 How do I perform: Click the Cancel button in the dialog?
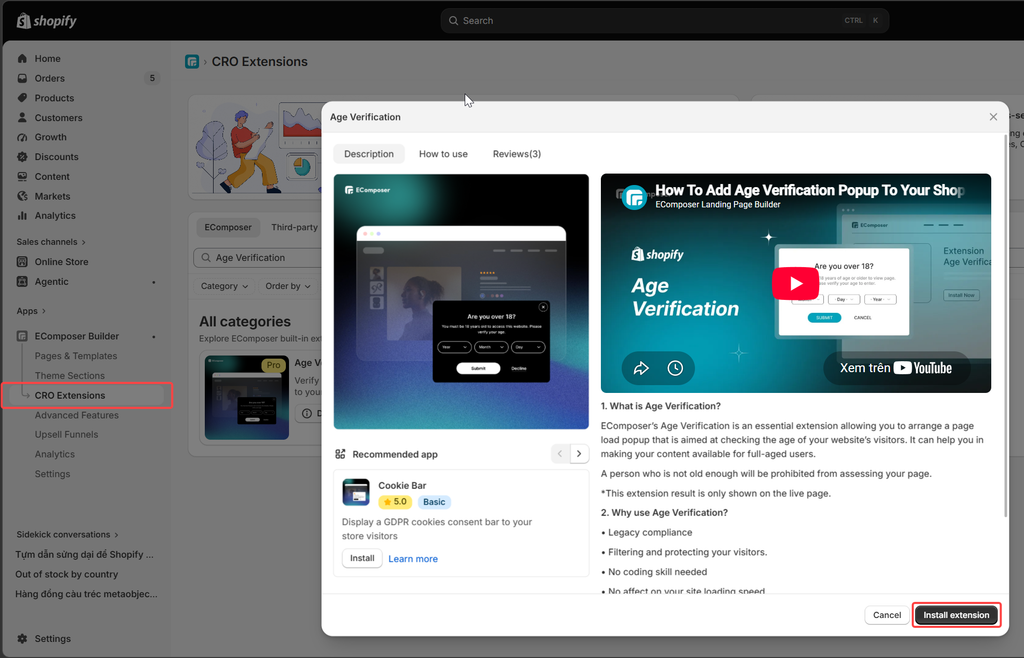(887, 615)
